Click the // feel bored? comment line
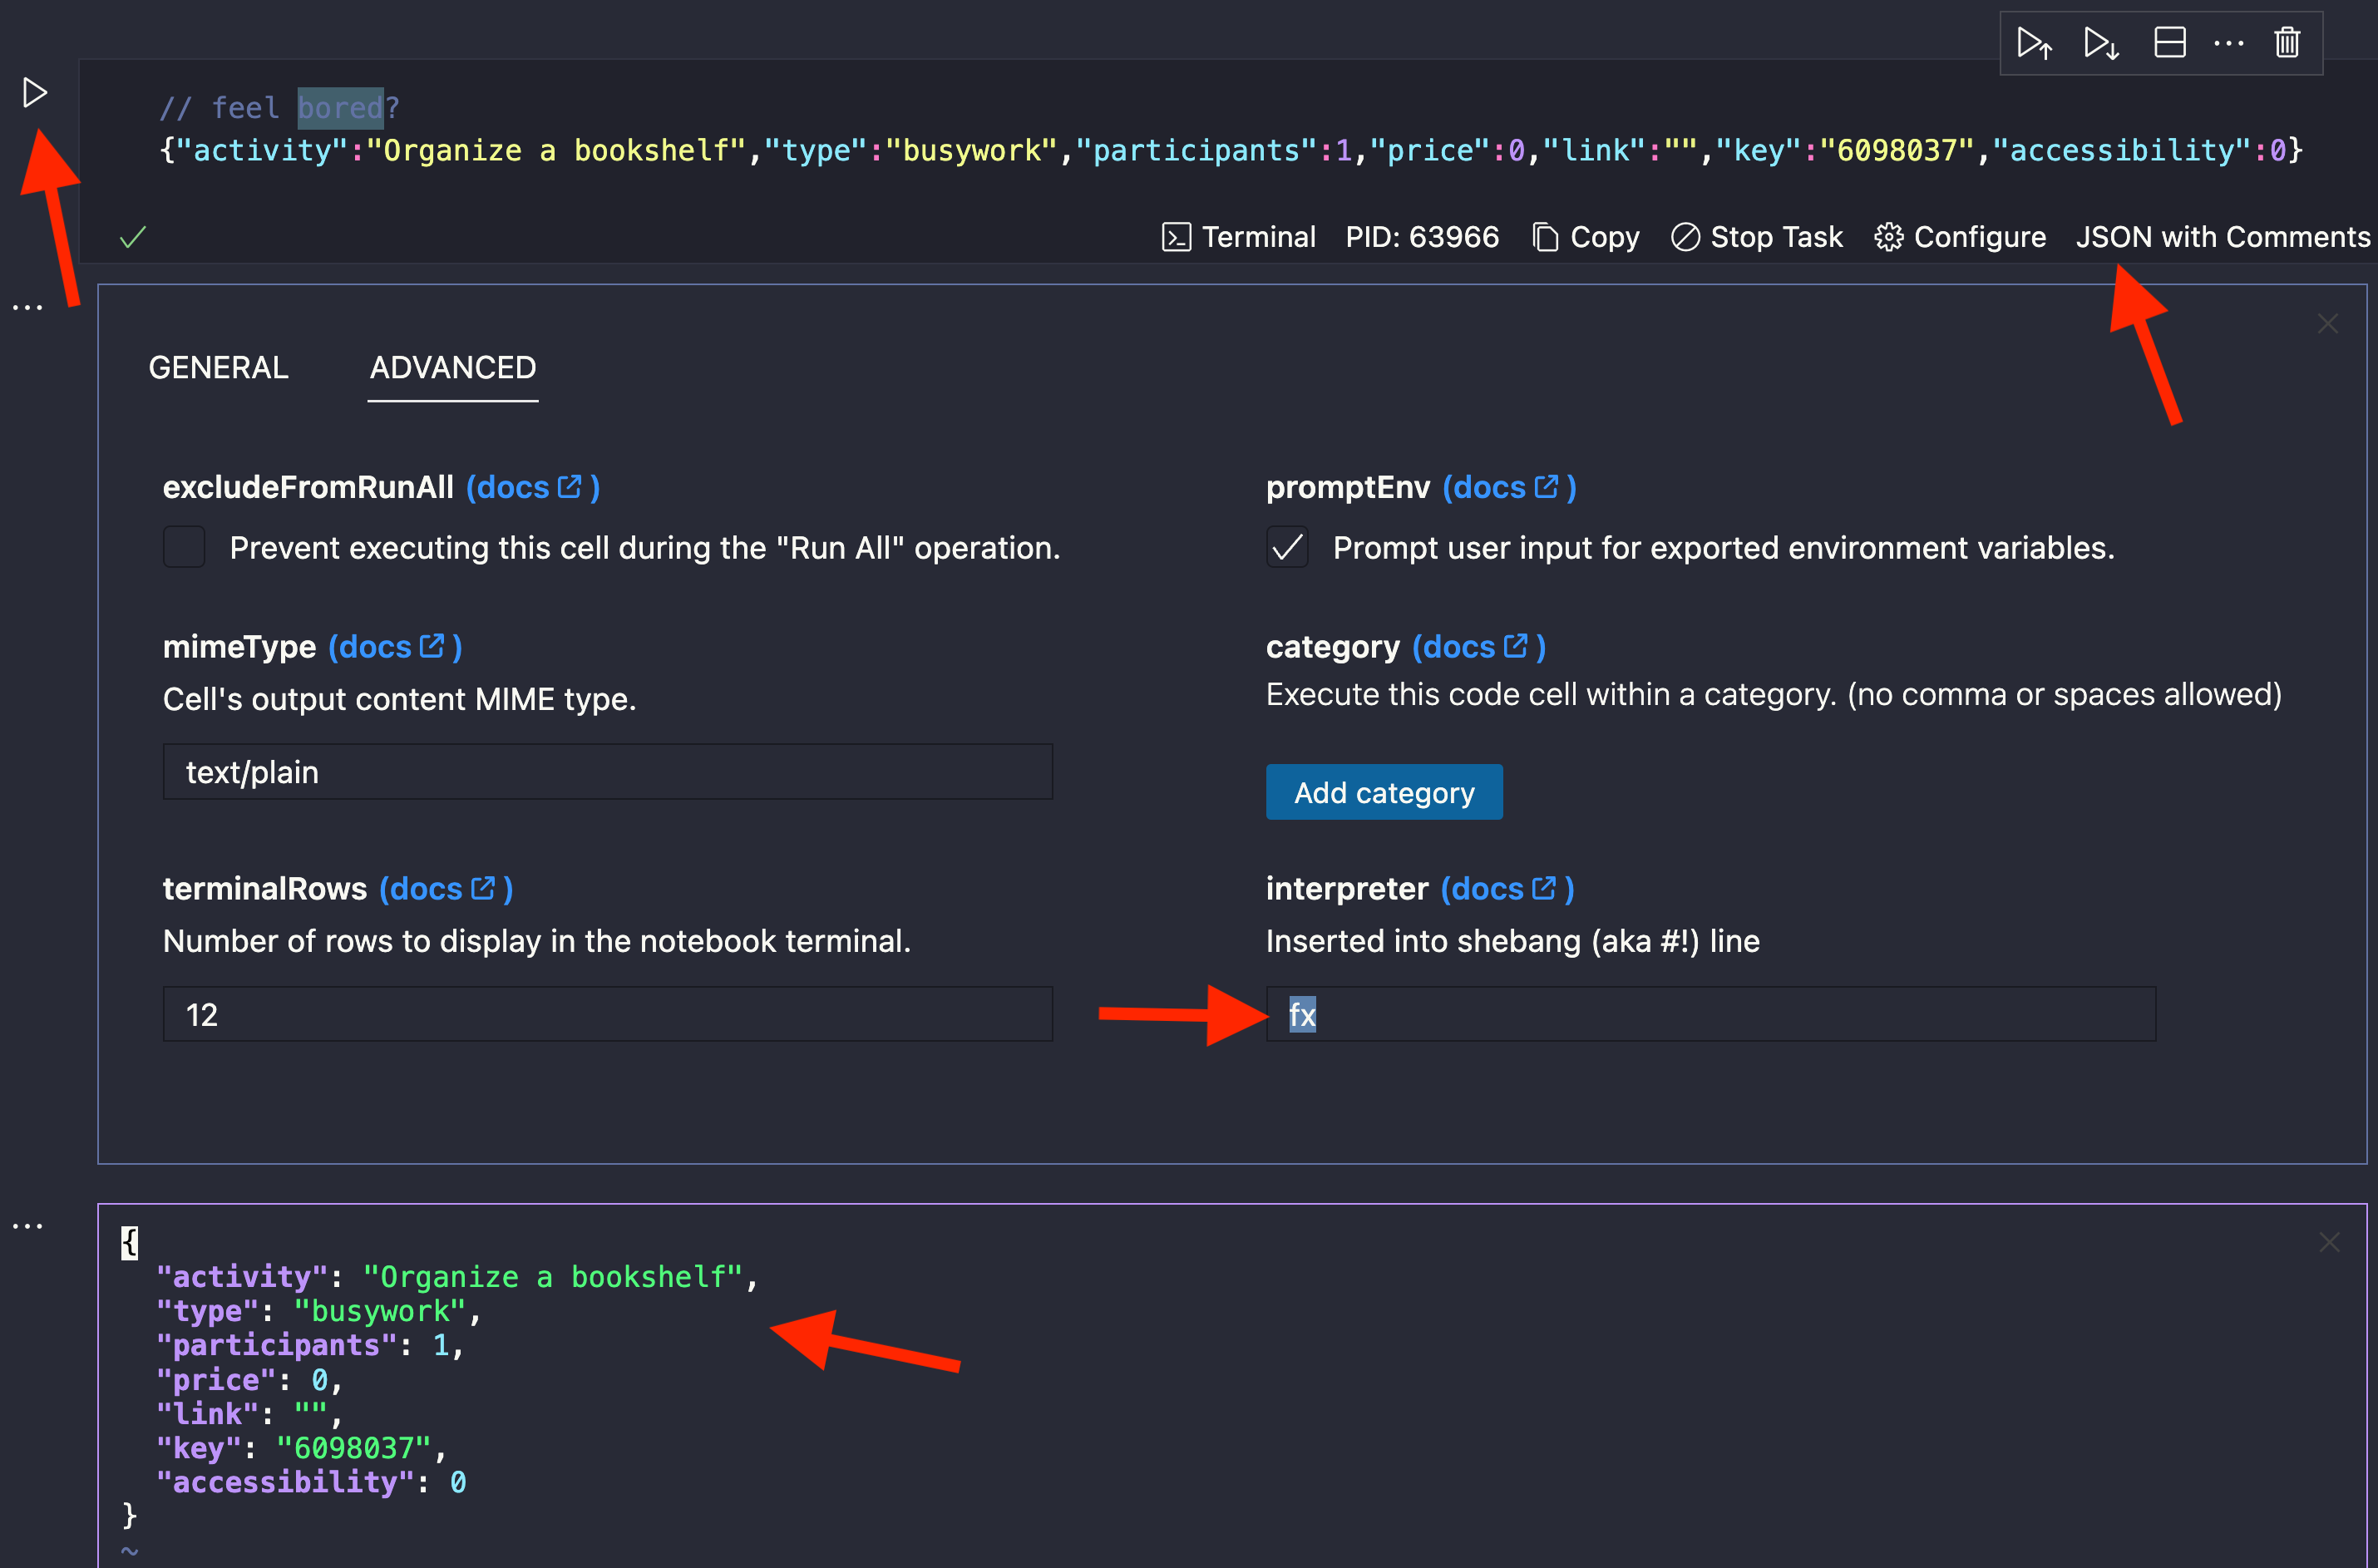This screenshot has width=2378, height=1568. coord(280,107)
